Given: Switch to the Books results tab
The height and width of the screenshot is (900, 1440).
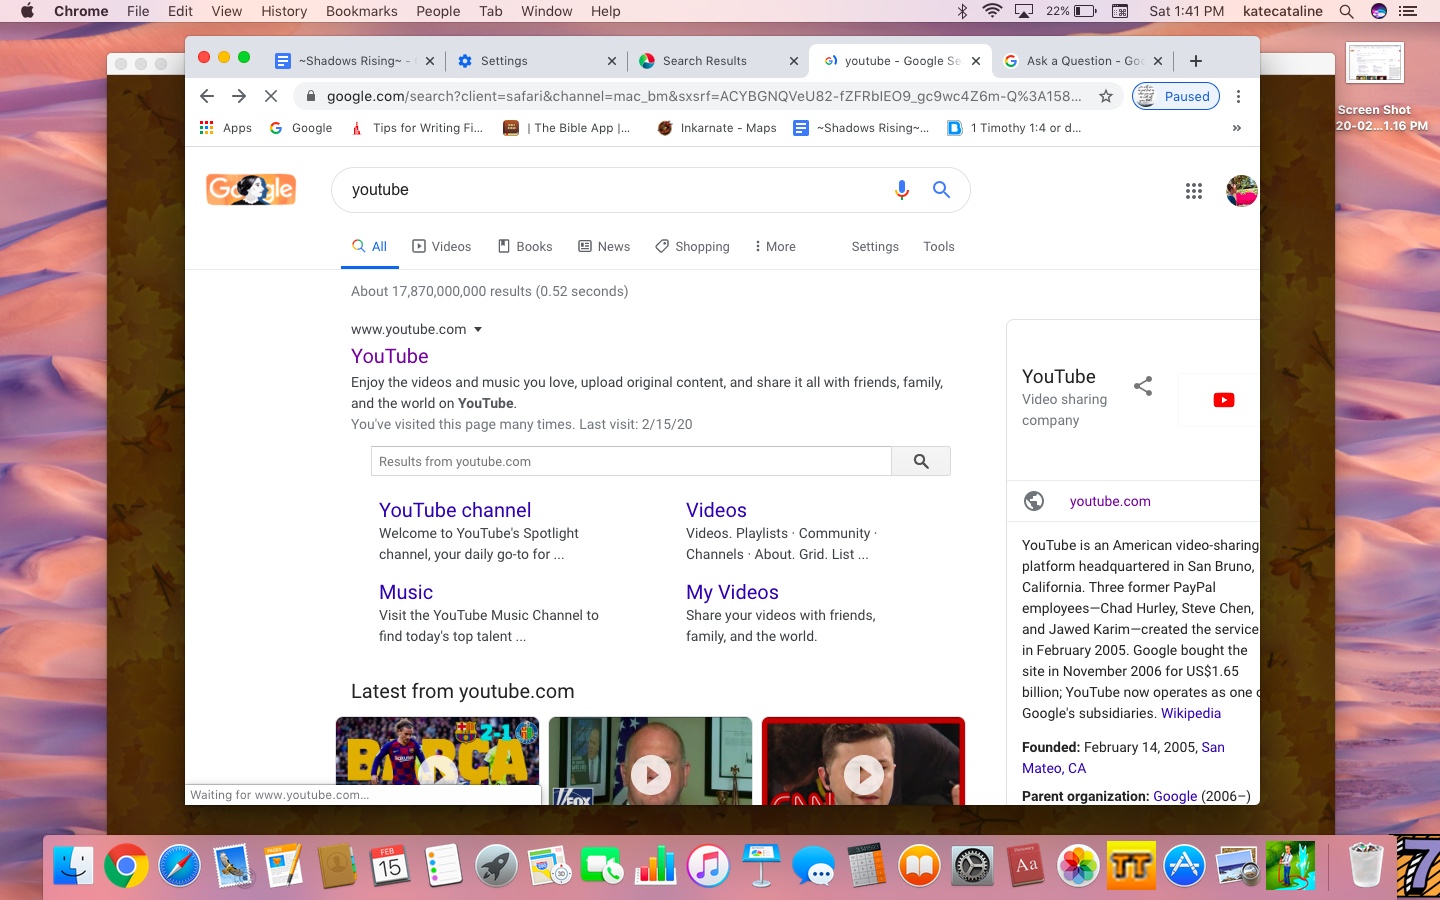Looking at the screenshot, I should [x=525, y=246].
